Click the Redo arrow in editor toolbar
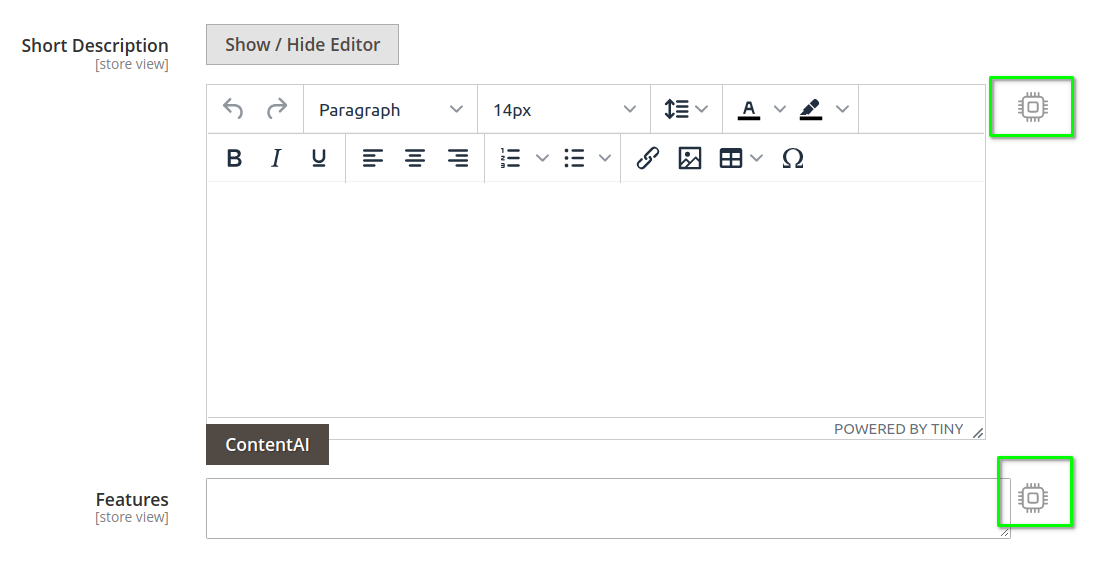 (x=277, y=109)
